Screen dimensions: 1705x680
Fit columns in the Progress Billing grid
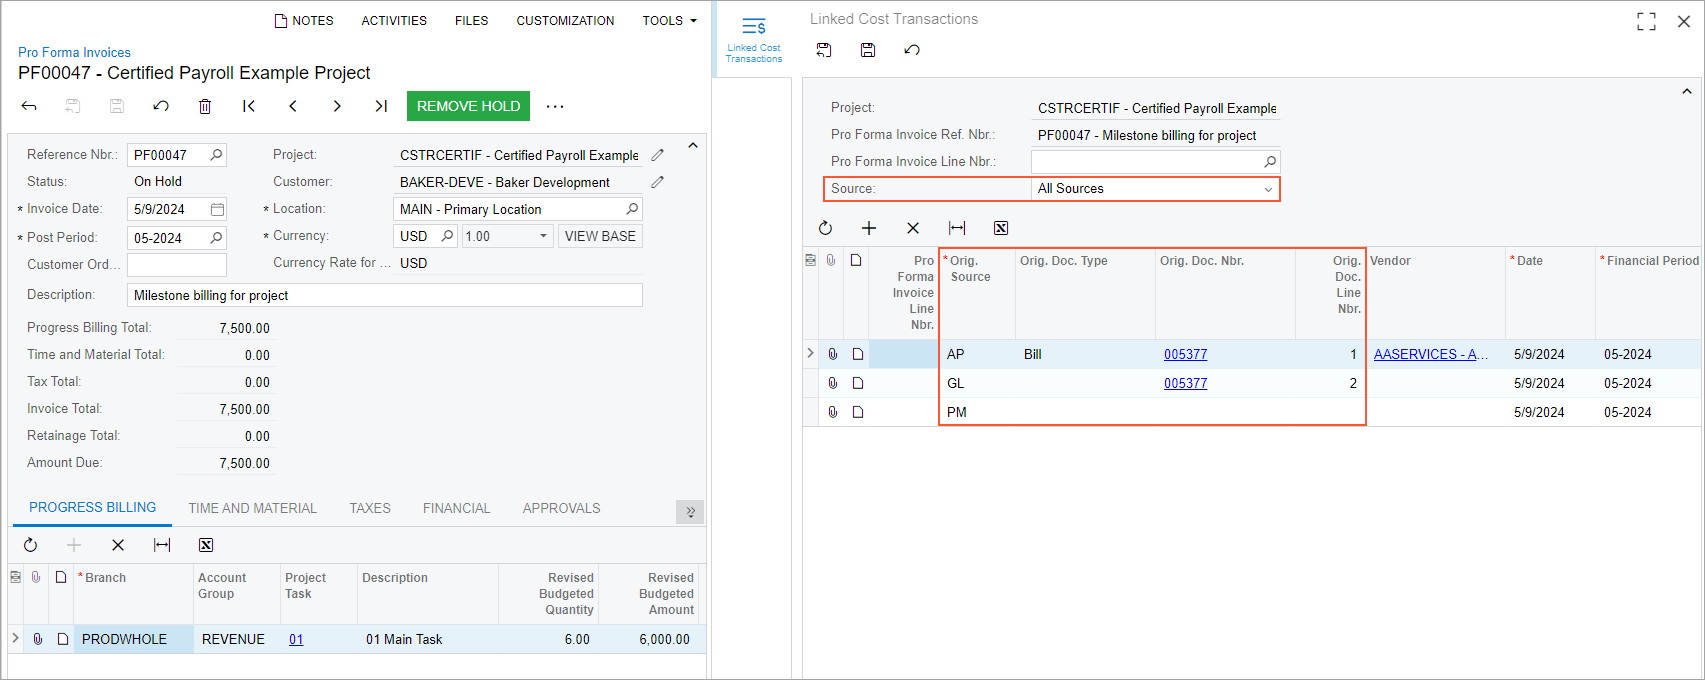pos(162,545)
